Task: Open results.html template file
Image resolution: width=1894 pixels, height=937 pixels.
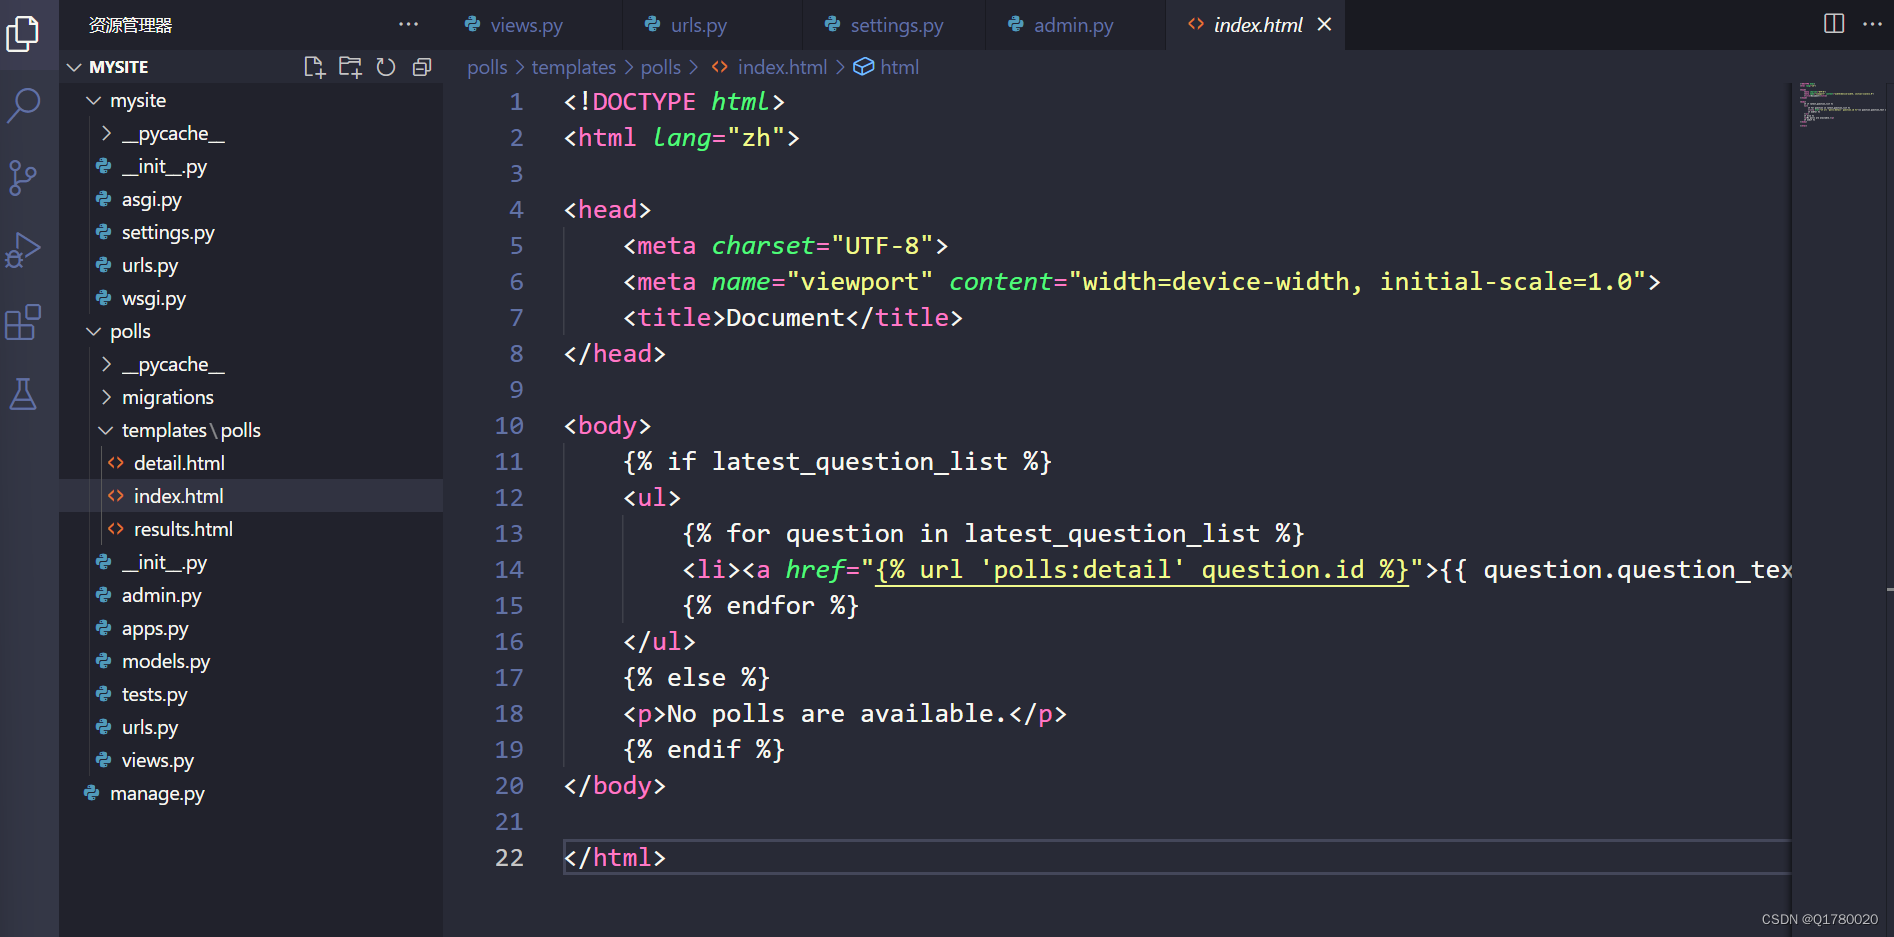Action: click(x=251, y=529)
